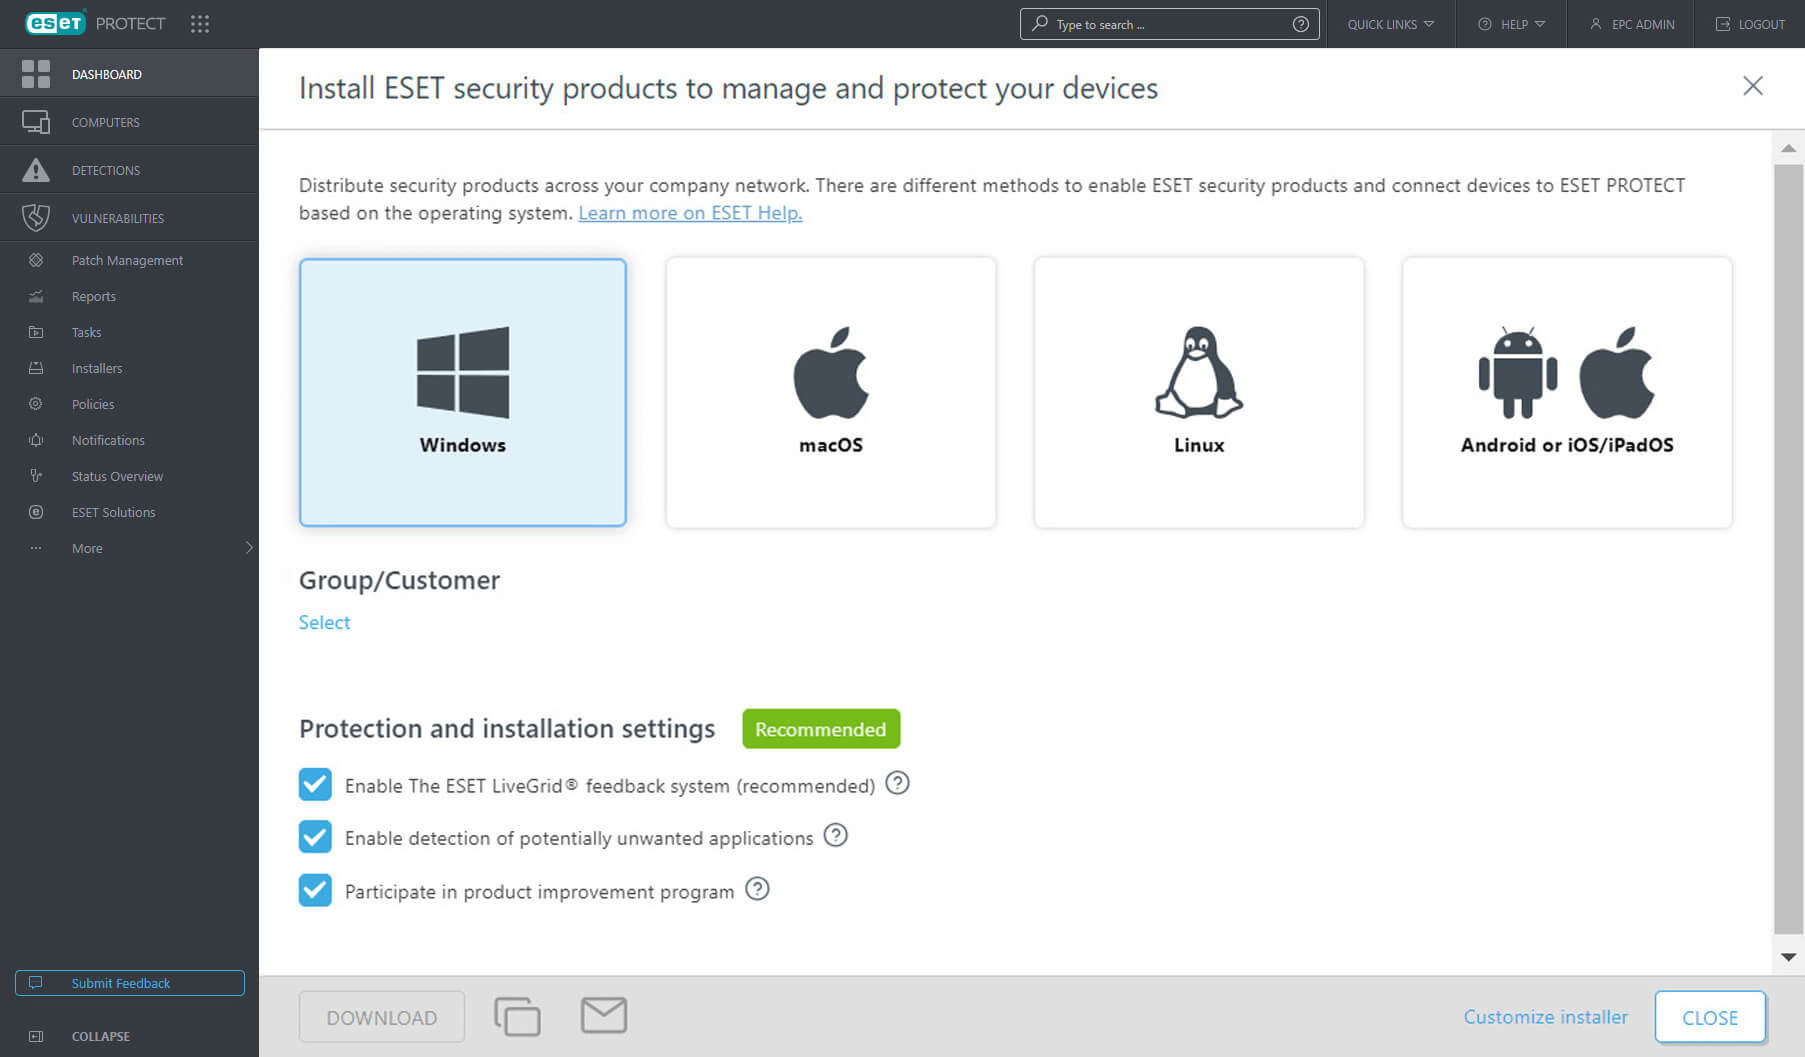Viewport: 1805px width, 1057px height.
Task: Click the email installer envelope icon
Action: click(604, 1015)
